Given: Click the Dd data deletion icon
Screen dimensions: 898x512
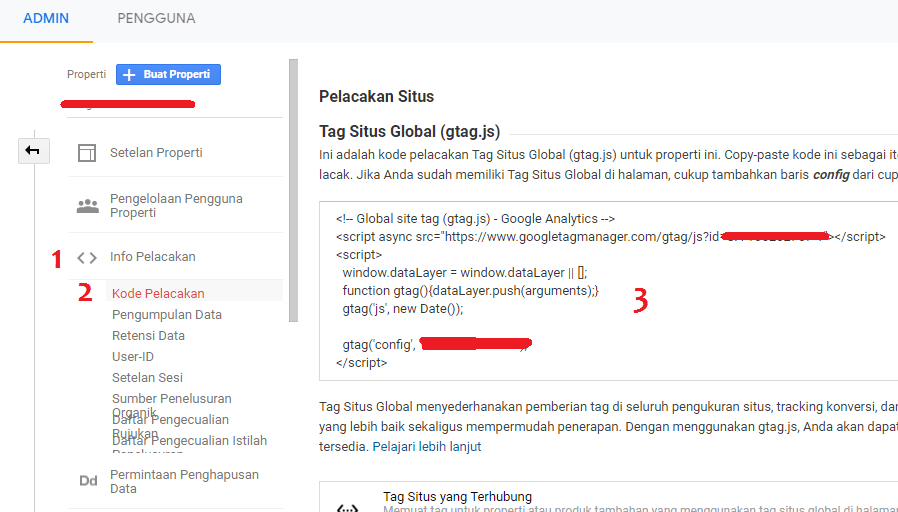Looking at the screenshot, I should click(x=88, y=481).
